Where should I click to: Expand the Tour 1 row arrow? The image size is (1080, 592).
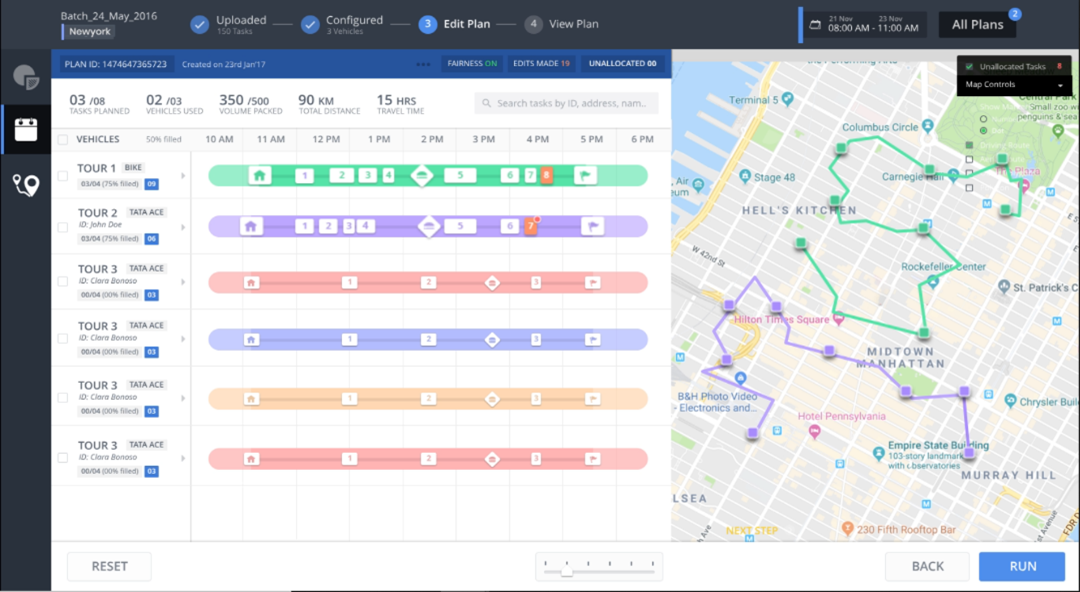click(x=183, y=176)
